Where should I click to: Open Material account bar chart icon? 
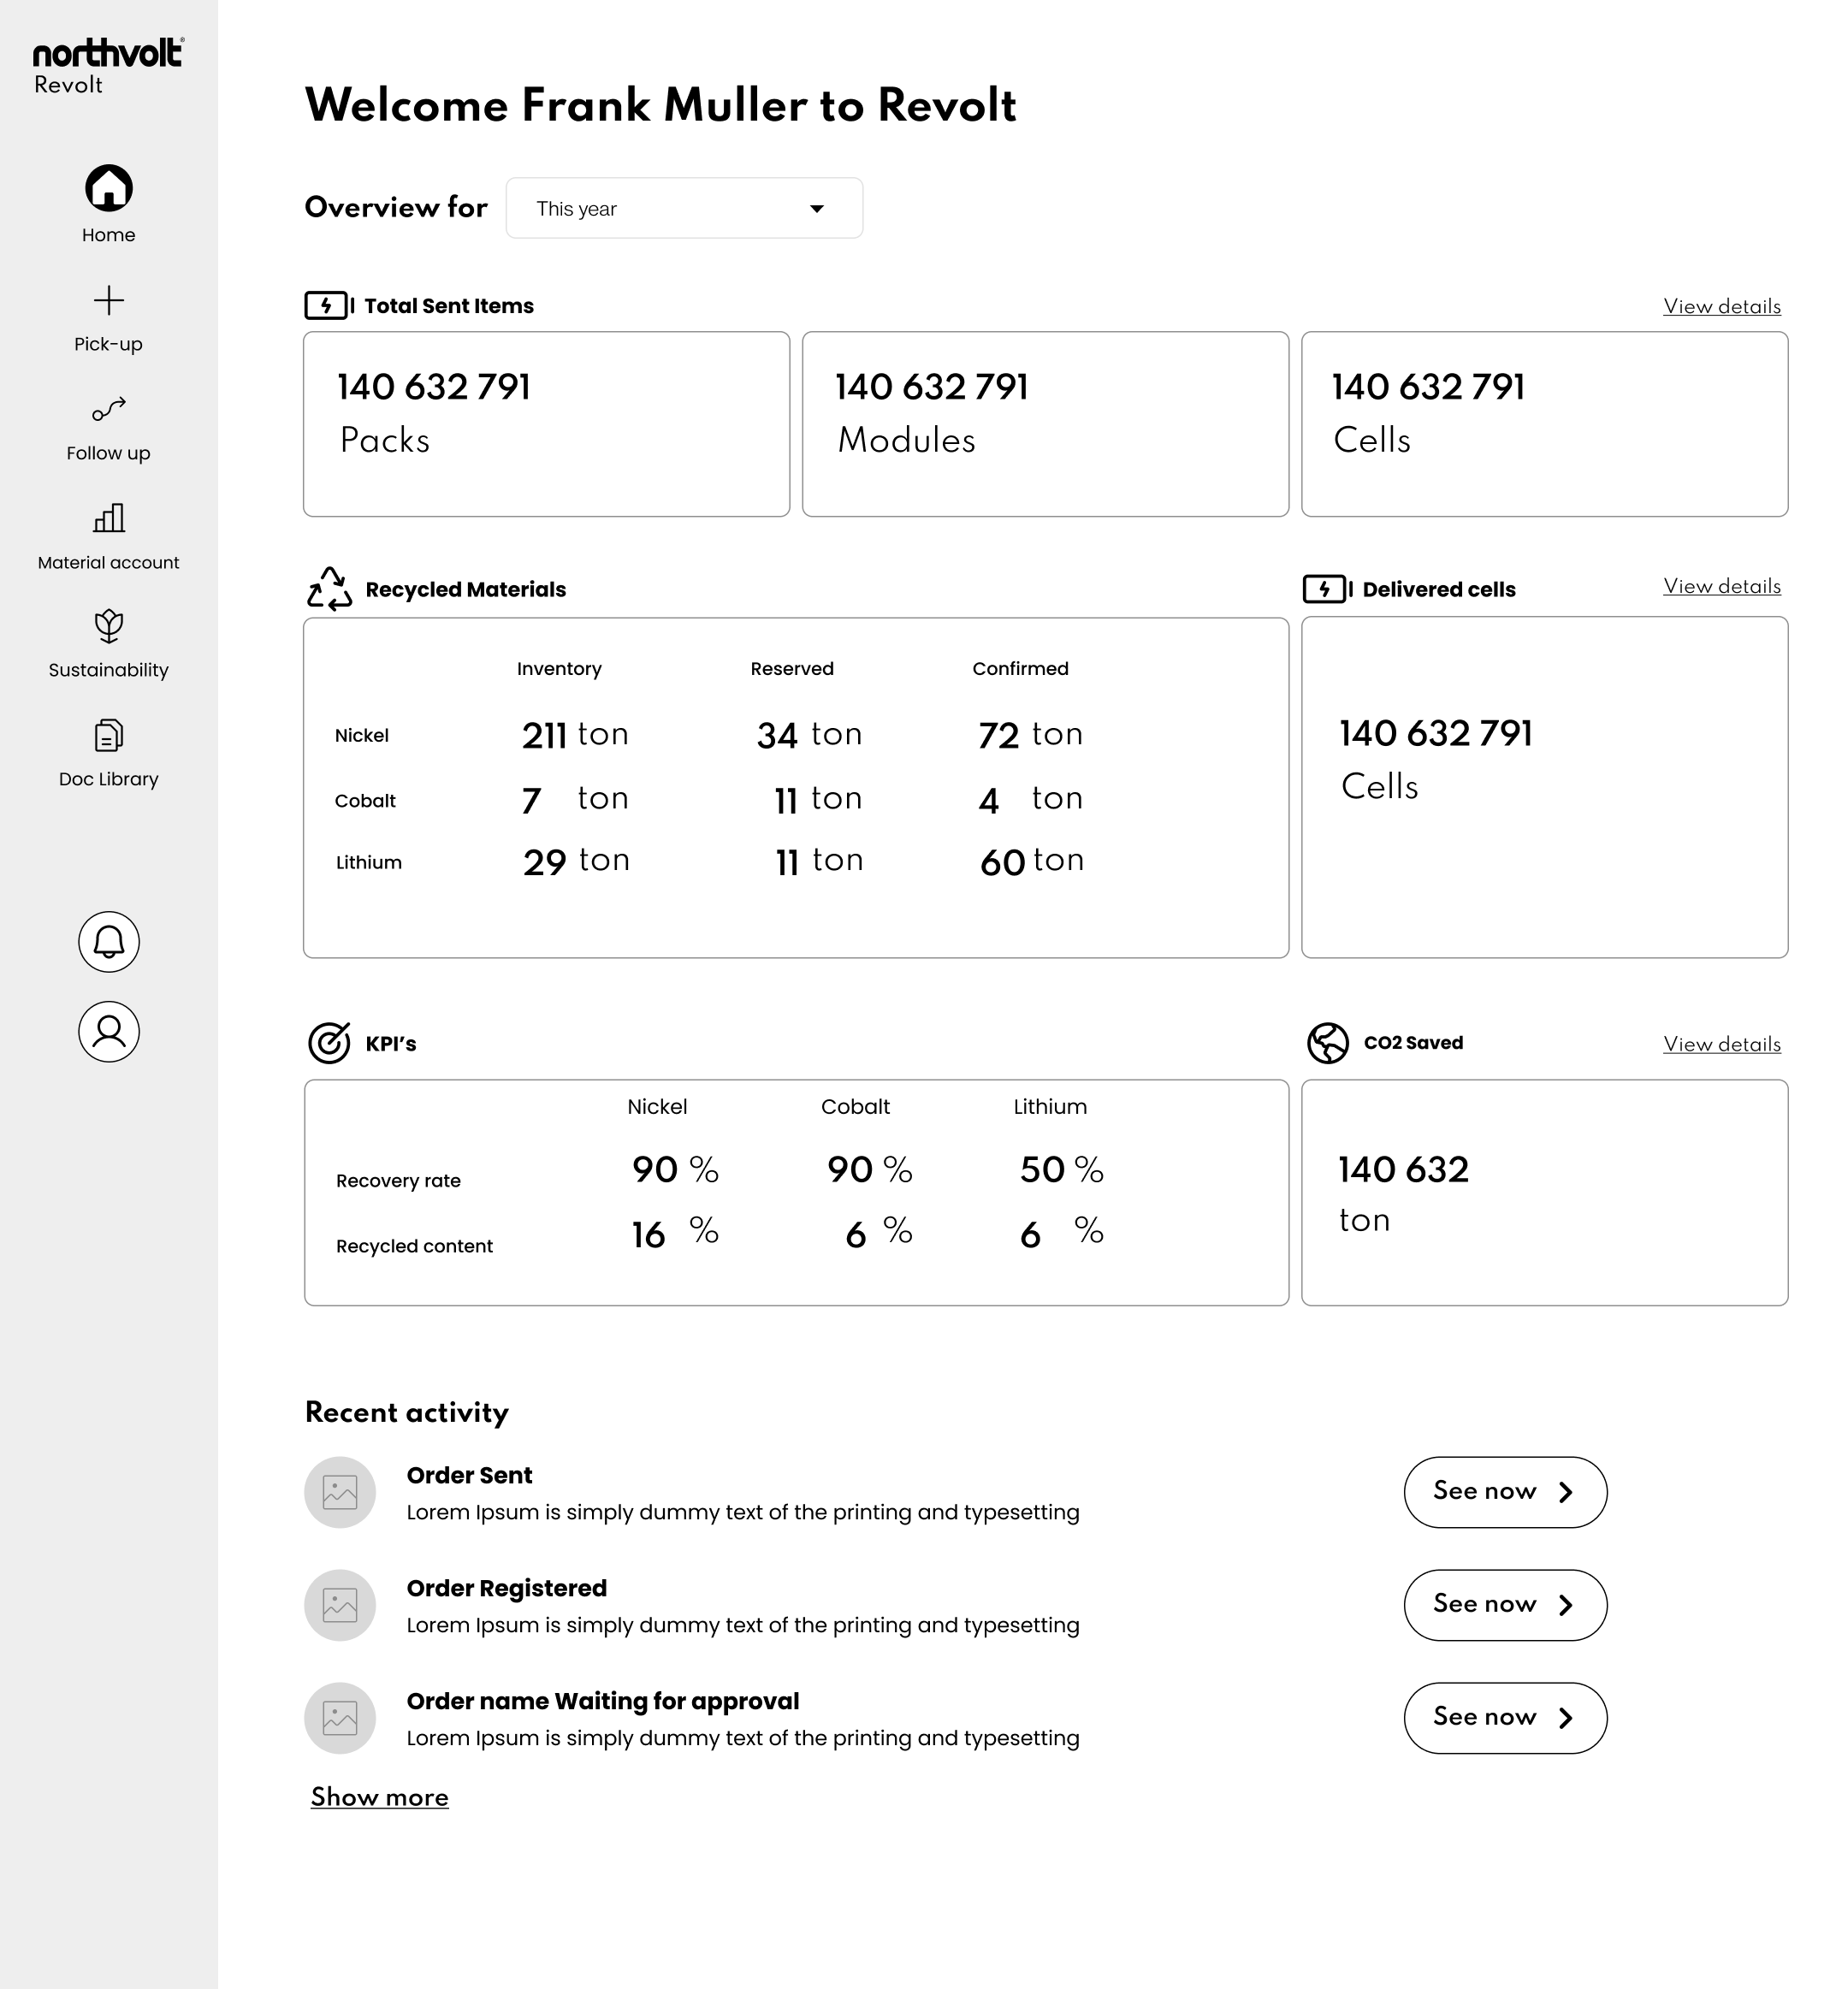108,518
